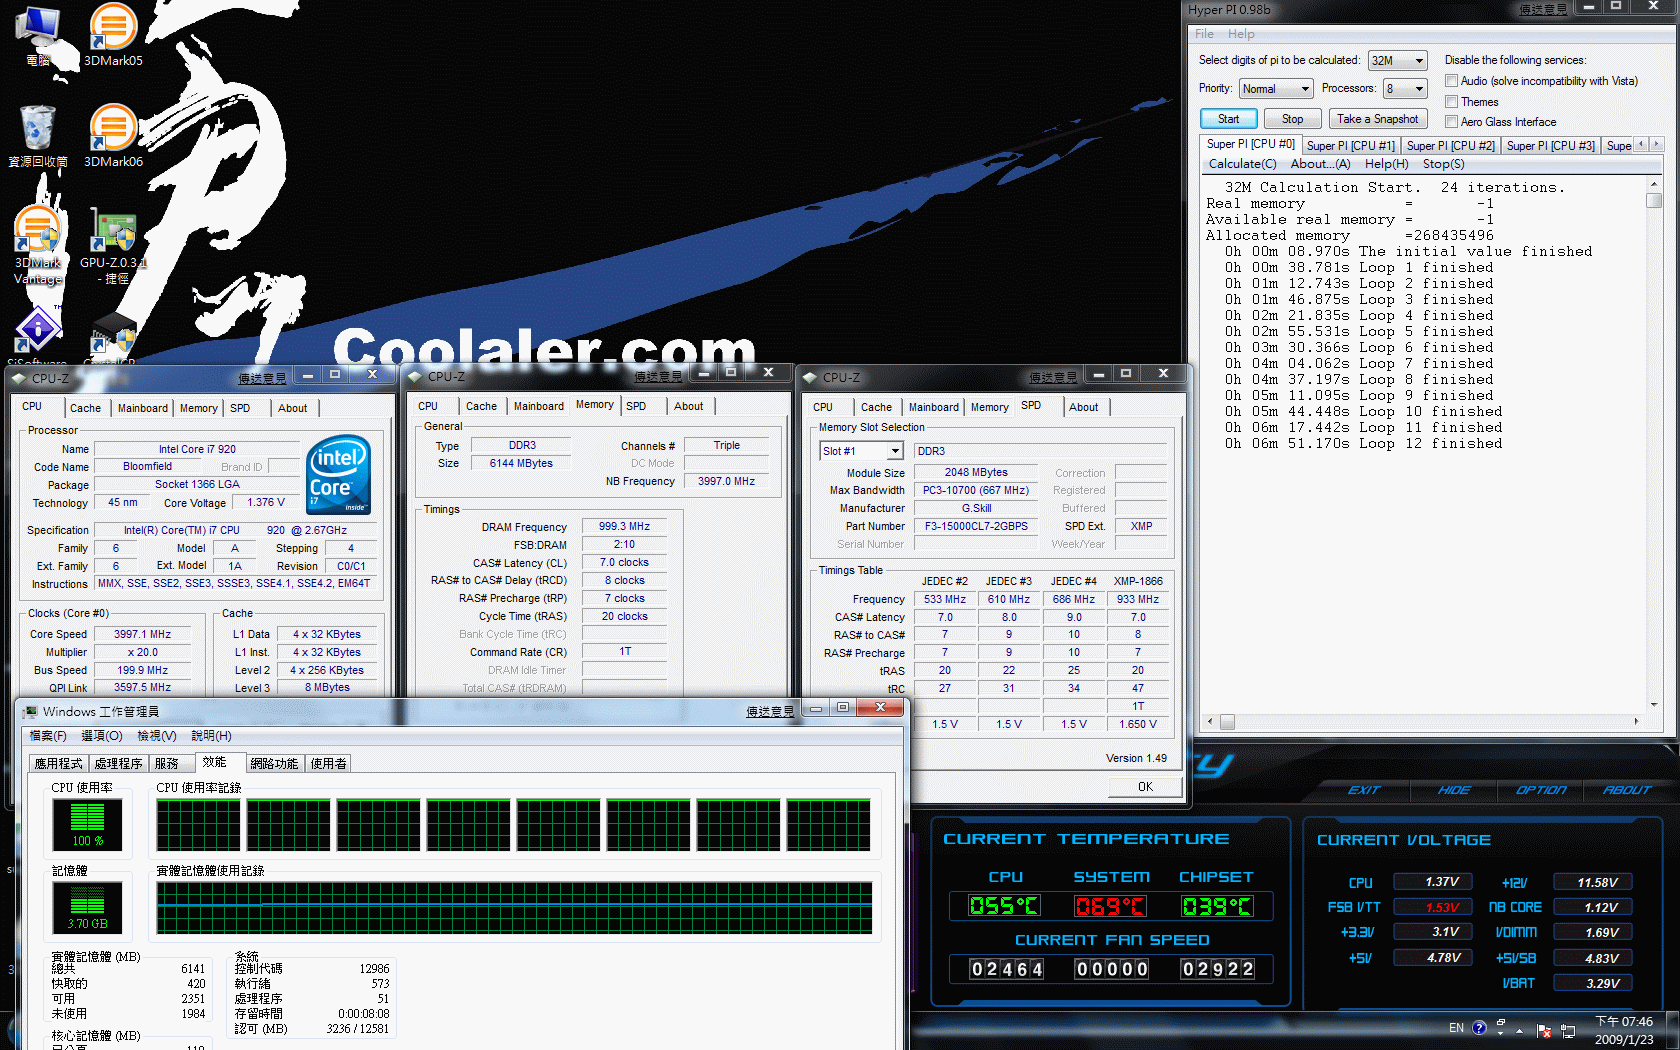The height and width of the screenshot is (1050, 1680).
Task: Click HIDE in the hardware monitor panel
Action: pos(1454,790)
